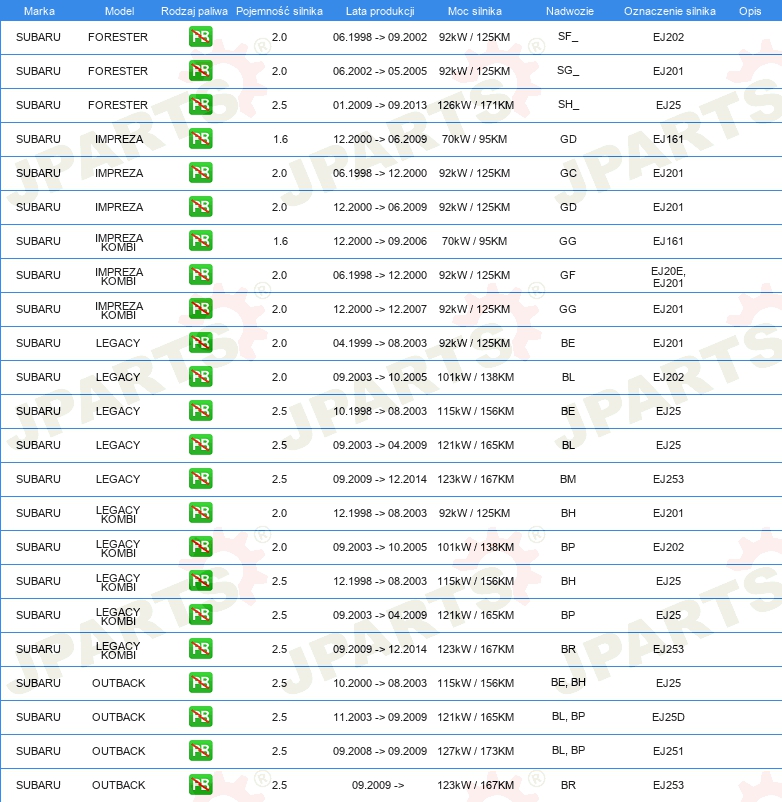The width and height of the screenshot is (782, 802).
Task: Click the Lata produkcji column header
Action: (x=380, y=11)
